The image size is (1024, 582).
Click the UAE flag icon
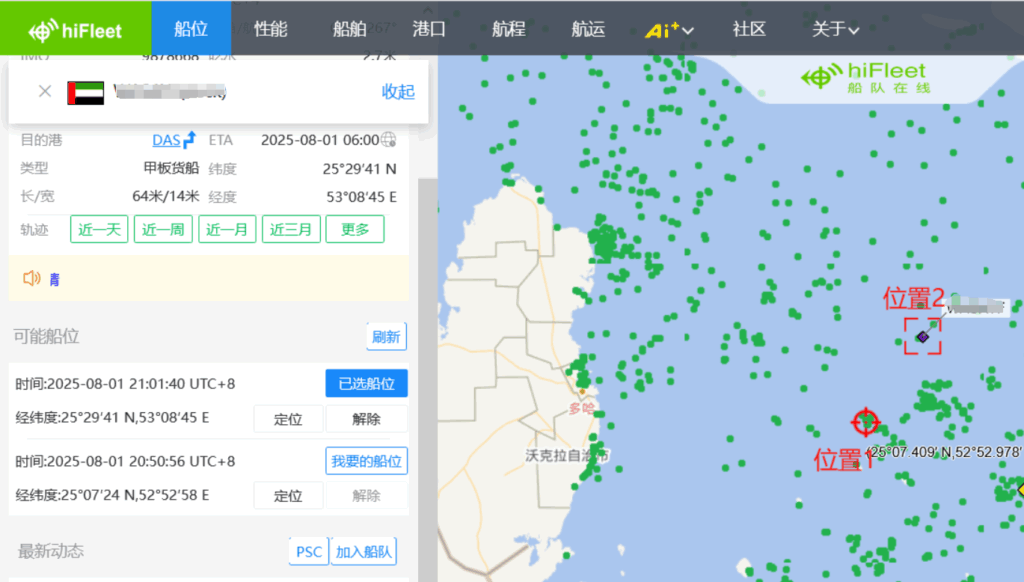tap(85, 92)
